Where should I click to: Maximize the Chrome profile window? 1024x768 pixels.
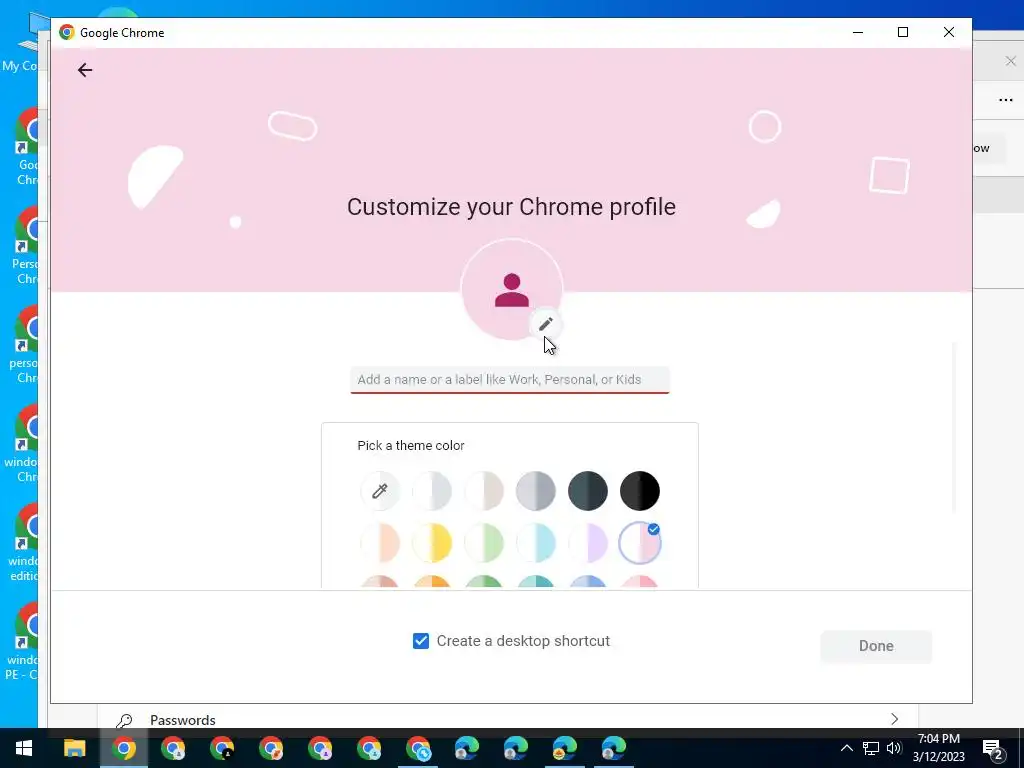tap(903, 32)
